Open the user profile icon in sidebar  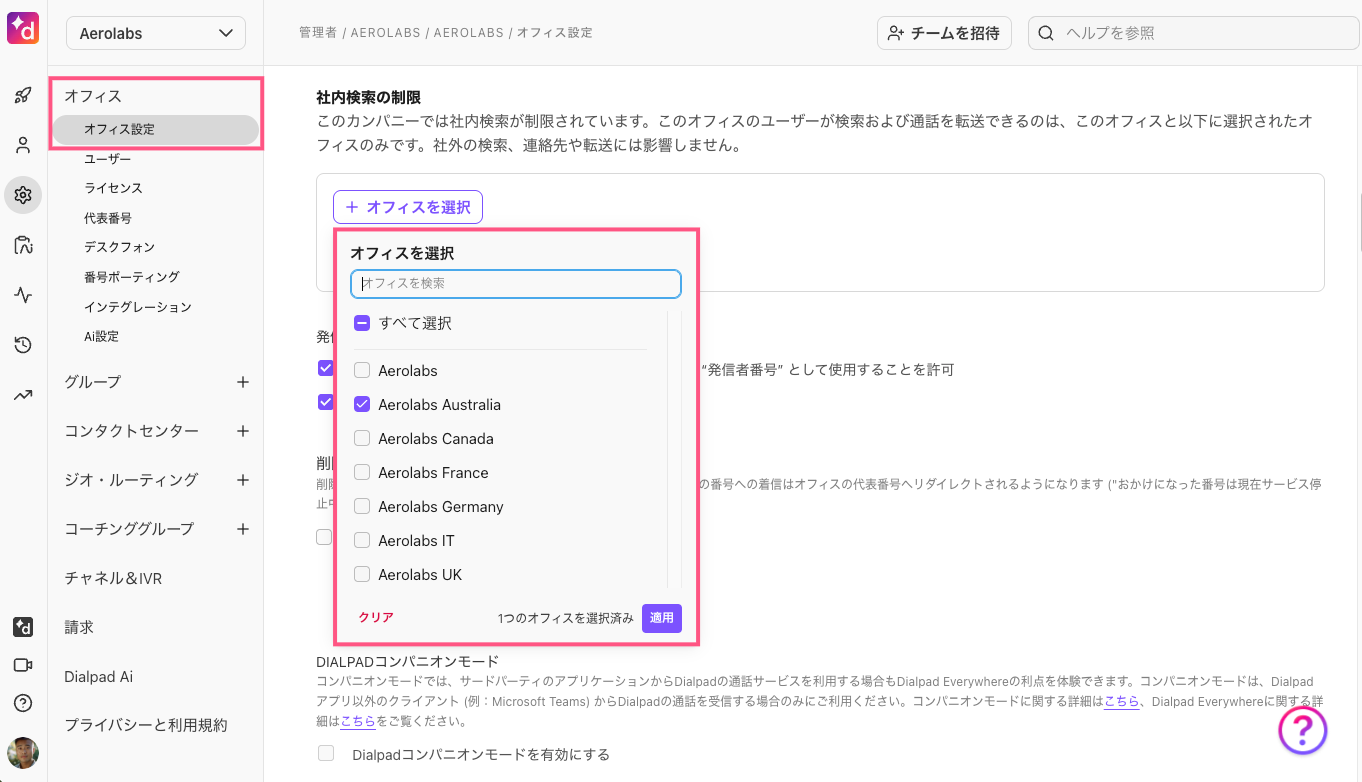pos(23,145)
